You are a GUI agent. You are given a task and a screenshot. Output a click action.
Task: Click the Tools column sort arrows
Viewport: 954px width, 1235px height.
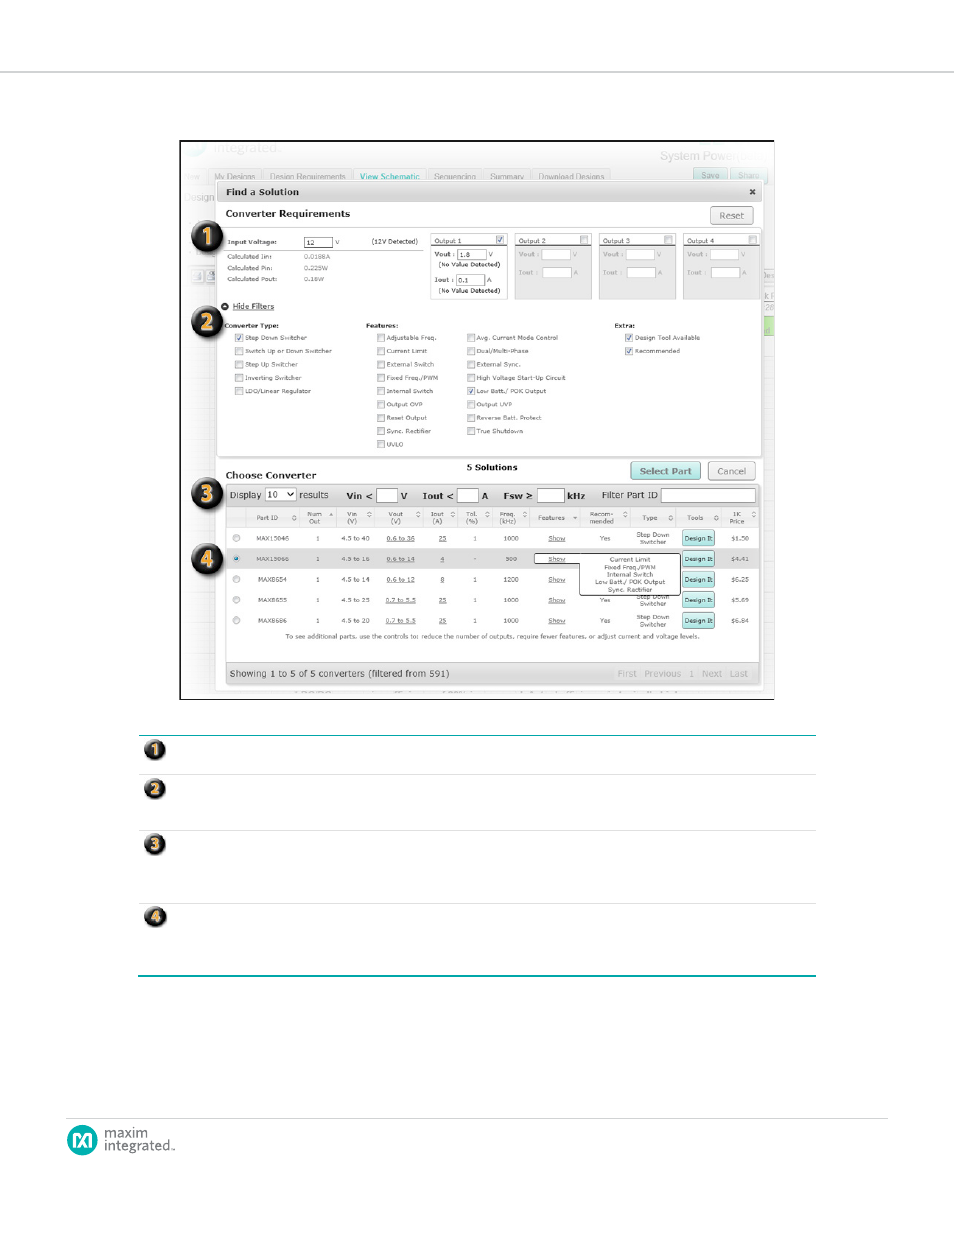[716, 518]
